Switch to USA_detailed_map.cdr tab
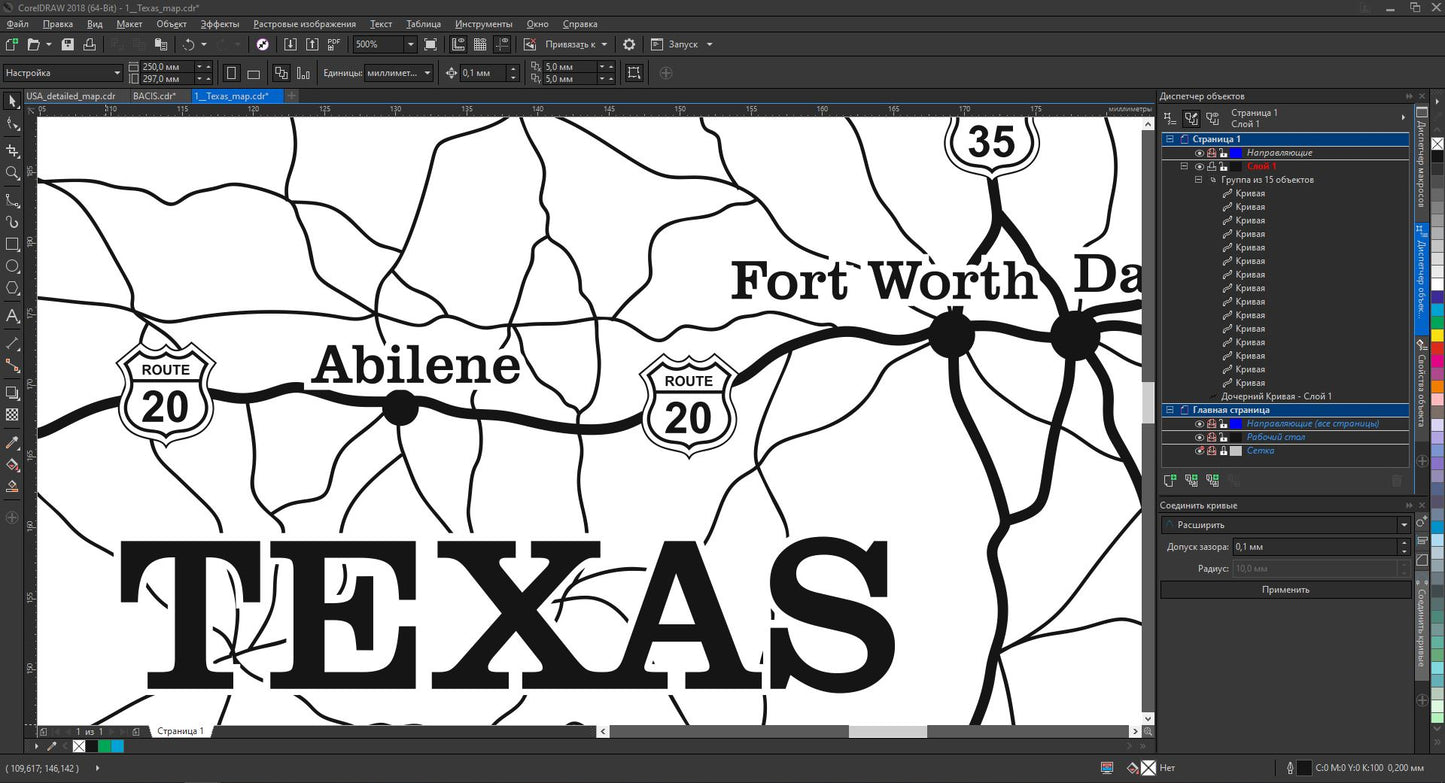 point(71,96)
